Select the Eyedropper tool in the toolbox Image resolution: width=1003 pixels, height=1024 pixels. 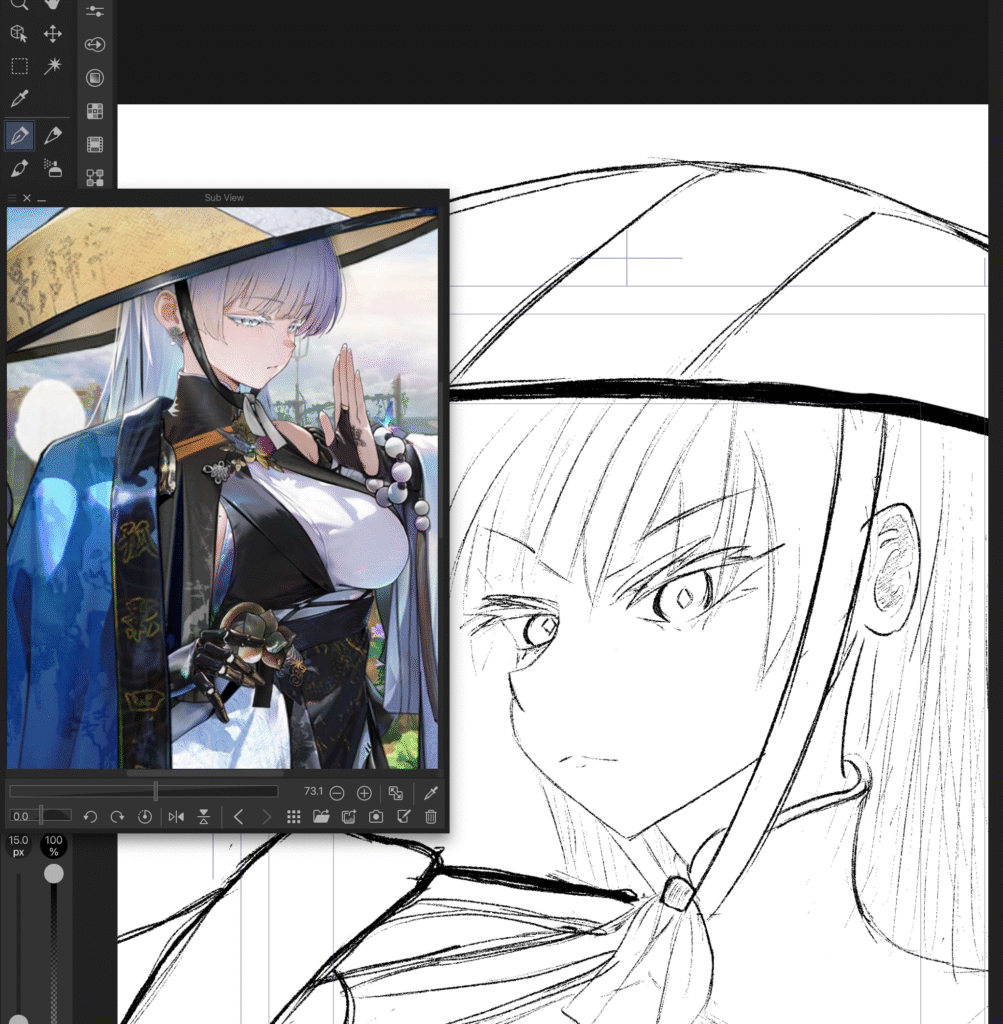19,99
